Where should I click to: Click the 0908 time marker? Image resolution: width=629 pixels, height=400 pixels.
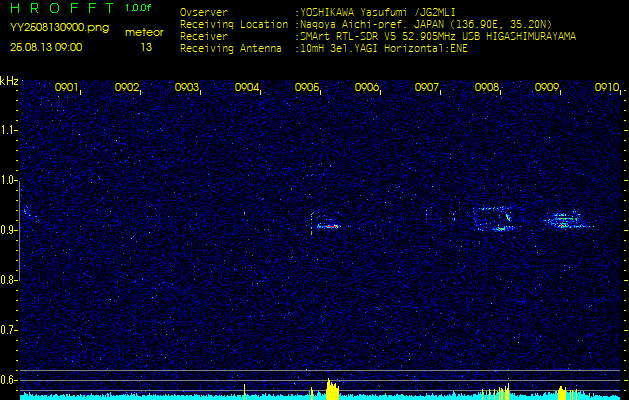point(486,87)
